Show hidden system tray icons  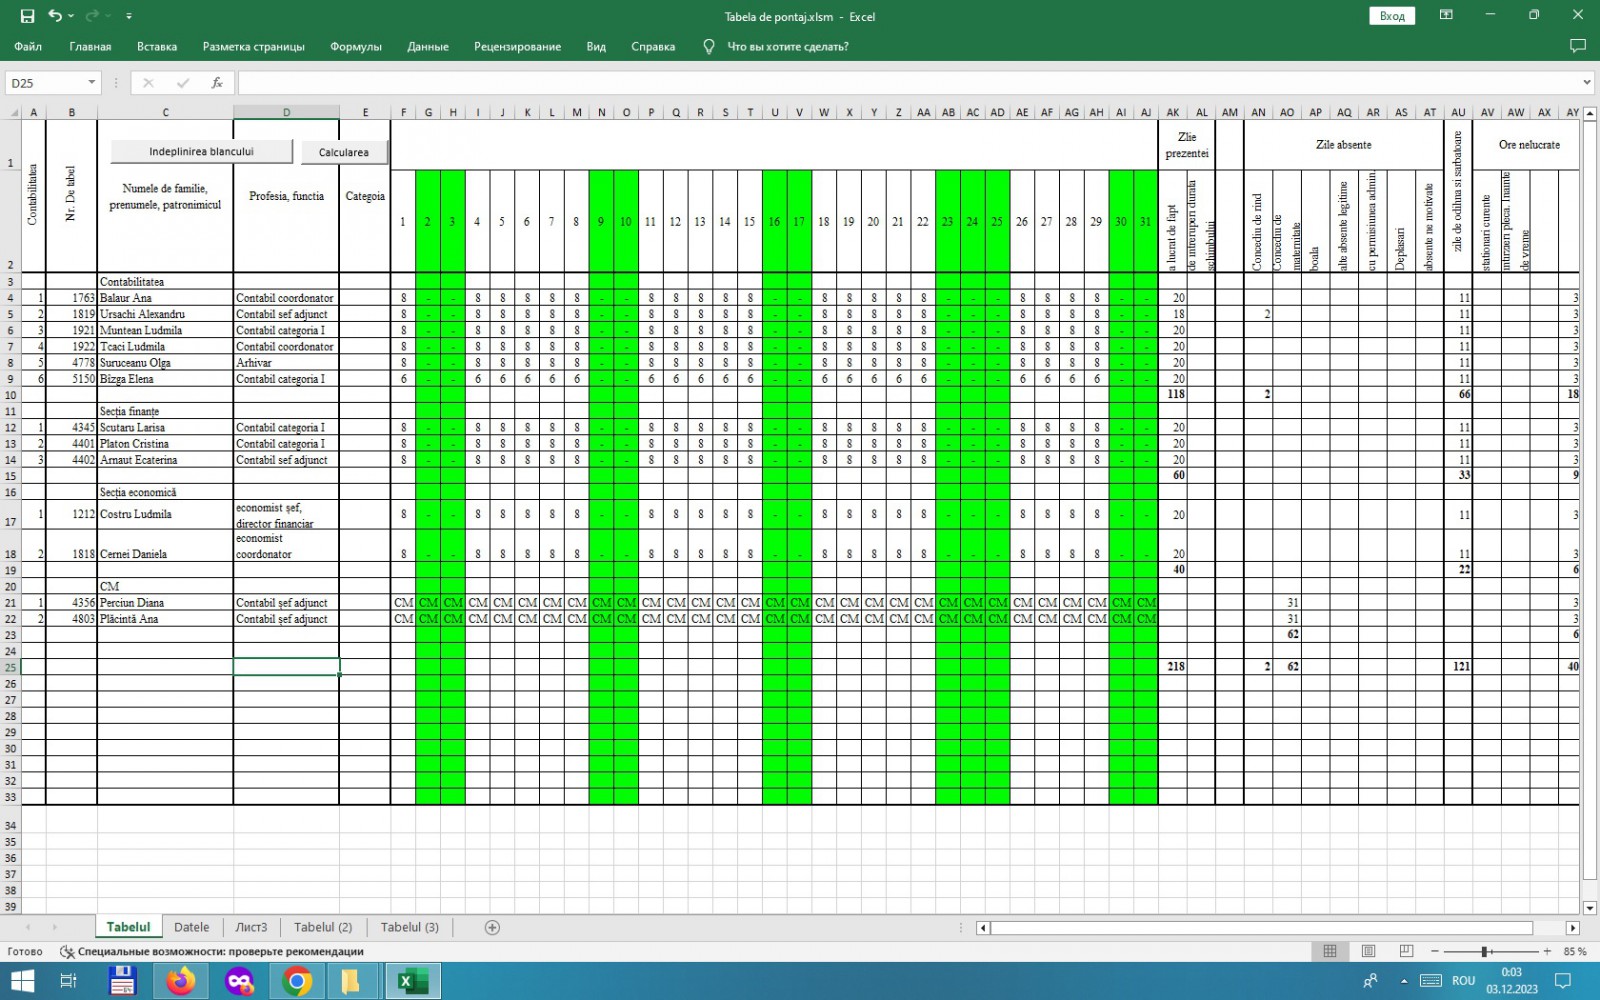pyautogui.click(x=1404, y=981)
